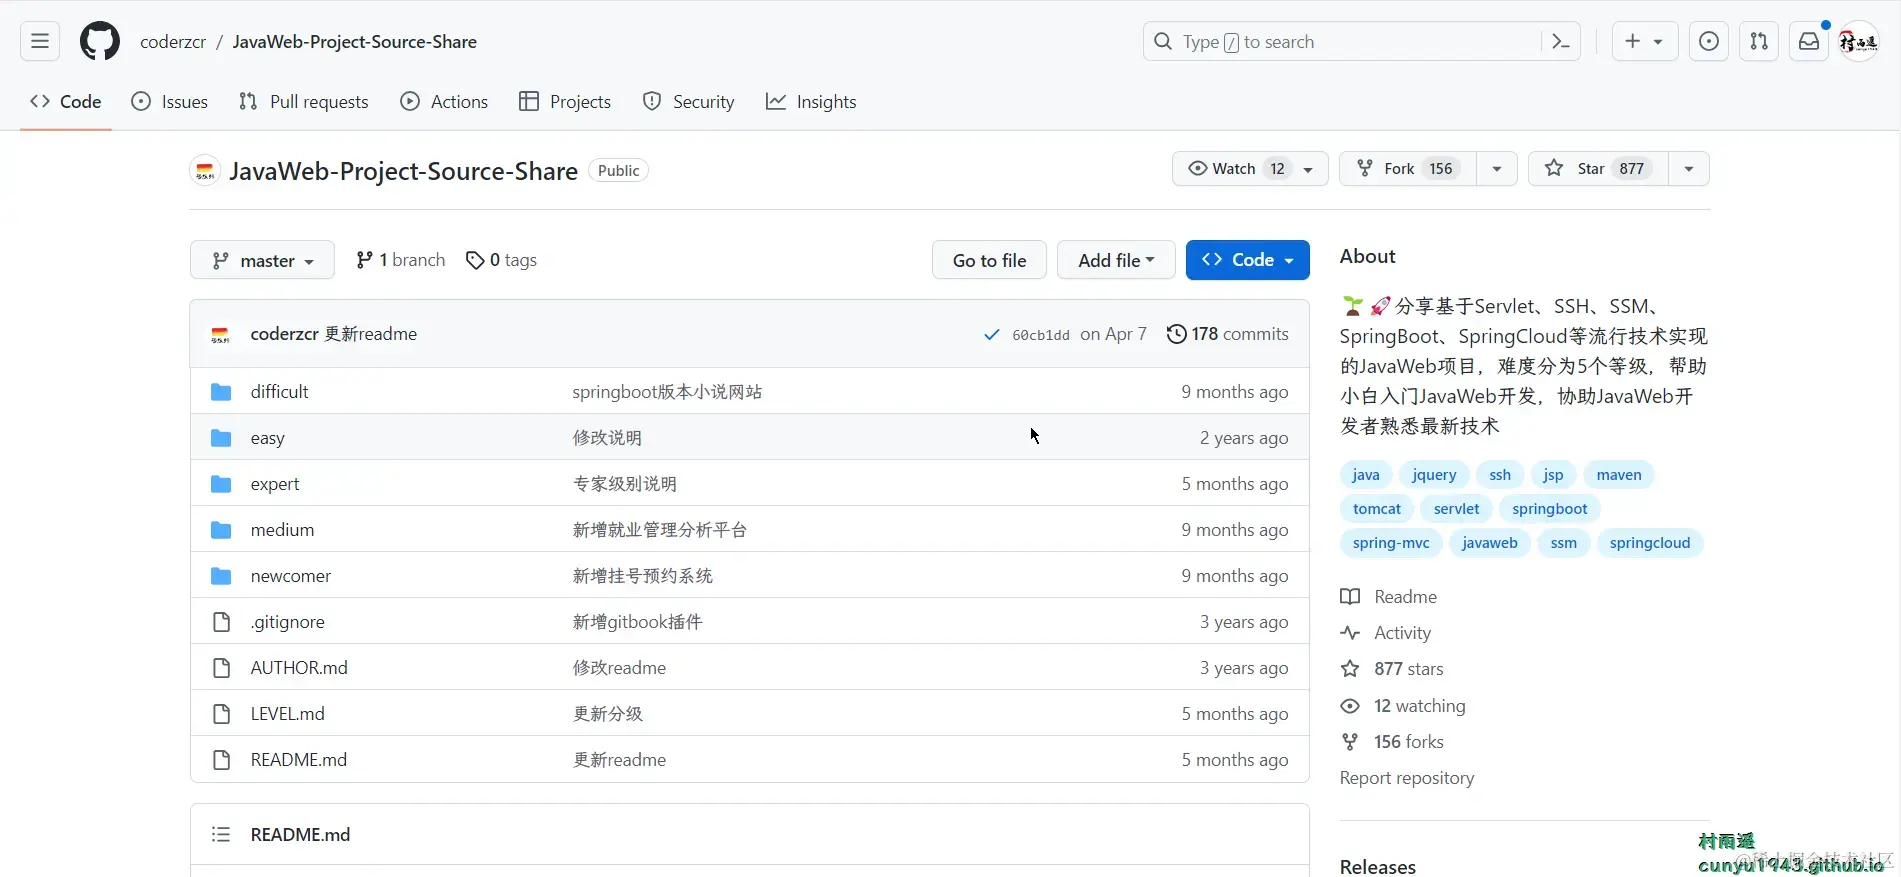Open the jquery topic tag
This screenshot has width=1901, height=877.
1434,475
